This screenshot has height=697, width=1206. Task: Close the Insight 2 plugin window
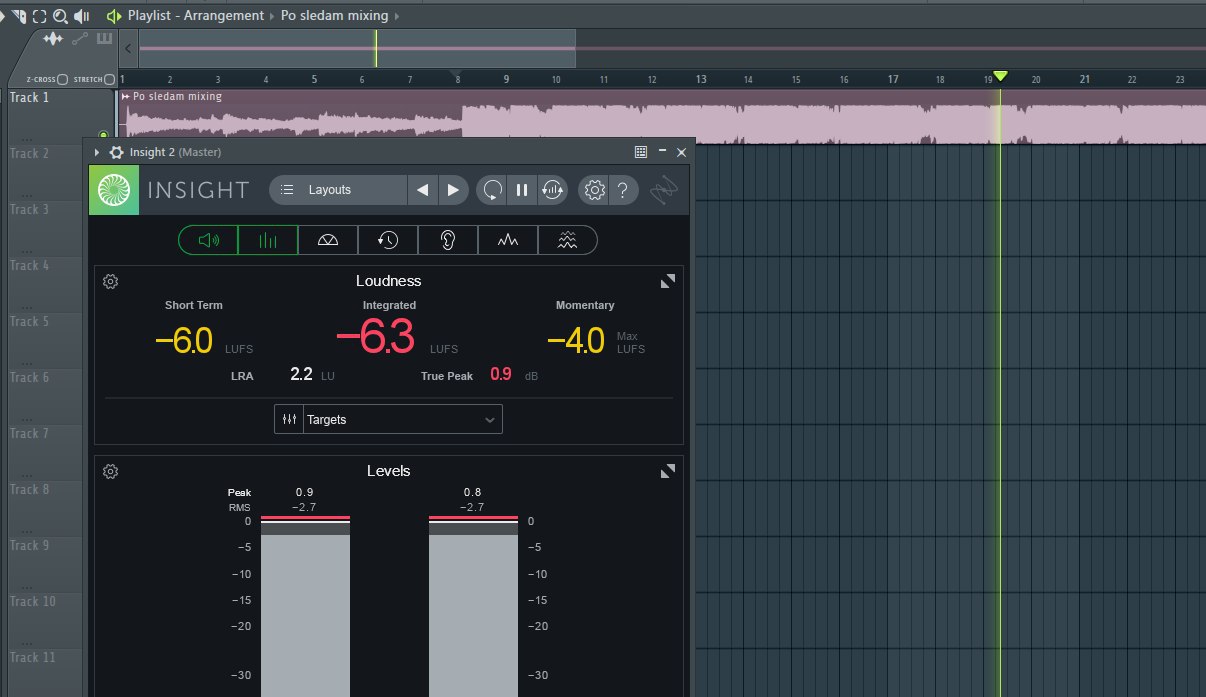tap(682, 152)
